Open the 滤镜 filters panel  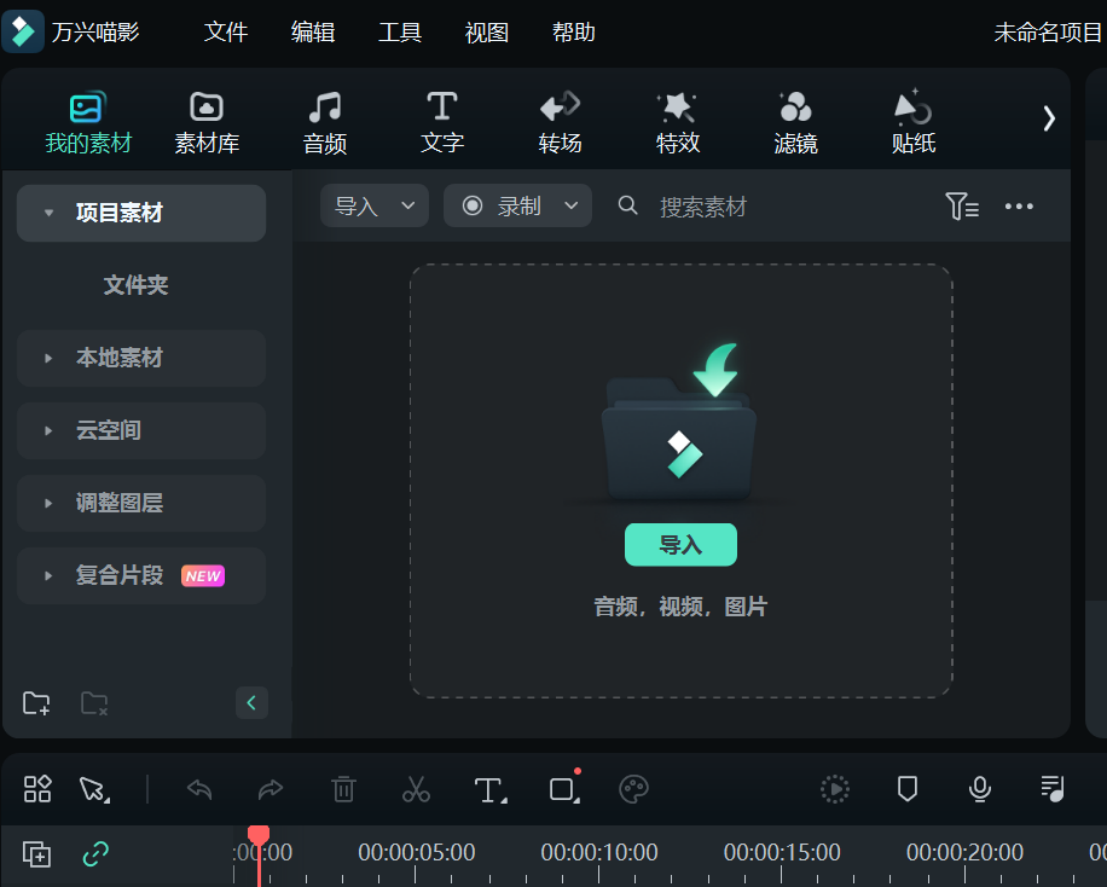[x=795, y=118]
